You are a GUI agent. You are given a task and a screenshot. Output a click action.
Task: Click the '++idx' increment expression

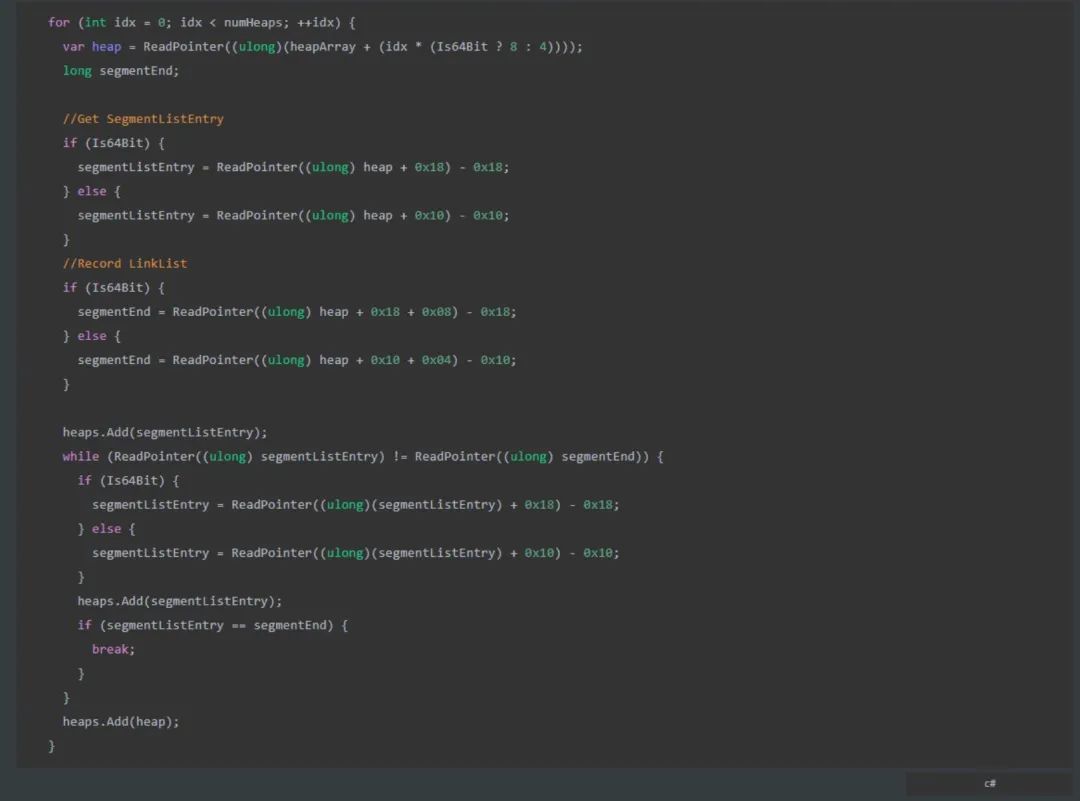tap(315, 23)
